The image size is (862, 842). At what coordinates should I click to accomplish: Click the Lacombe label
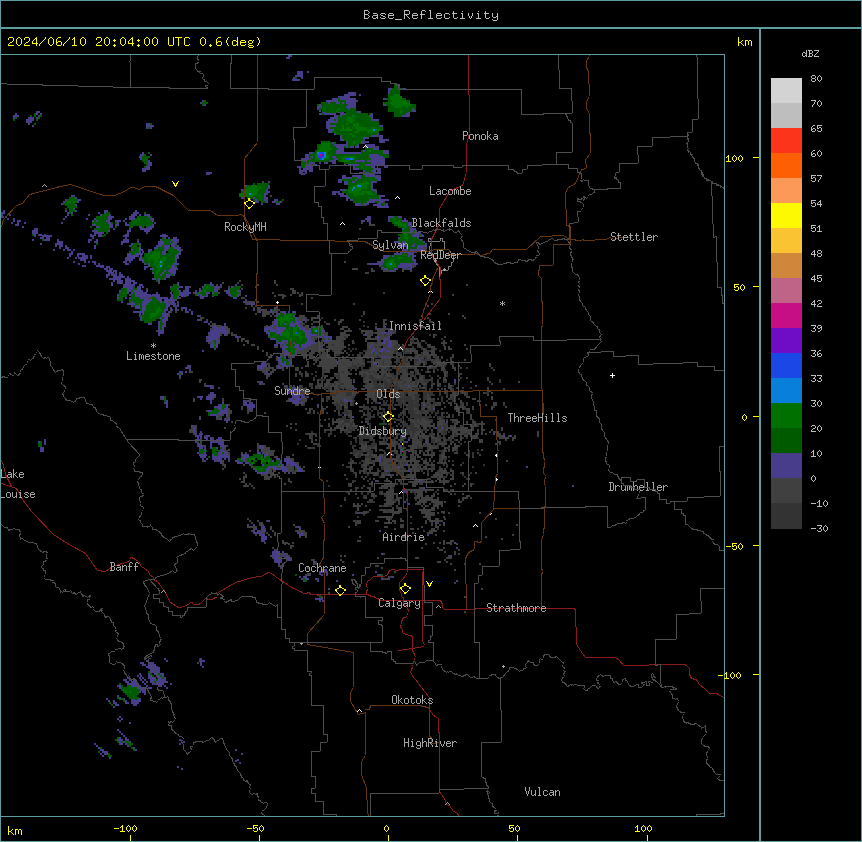pos(450,191)
